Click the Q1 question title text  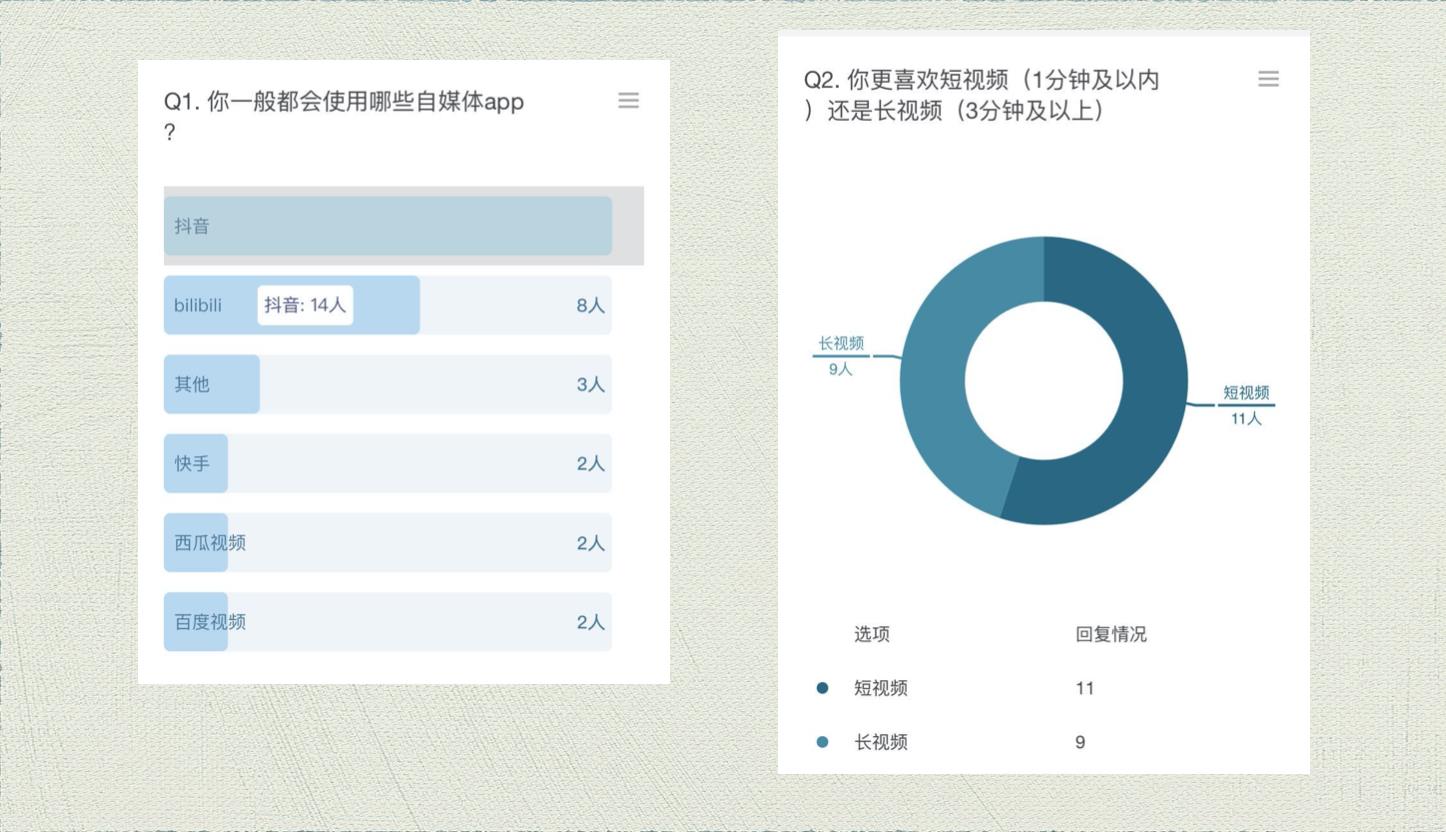click(344, 116)
